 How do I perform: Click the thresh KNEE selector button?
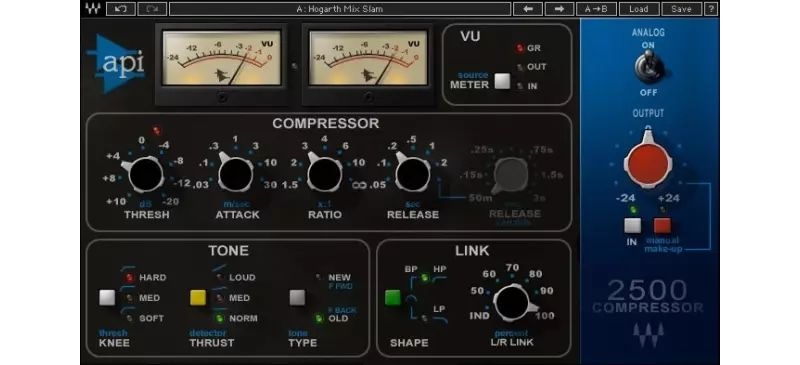coord(107,298)
